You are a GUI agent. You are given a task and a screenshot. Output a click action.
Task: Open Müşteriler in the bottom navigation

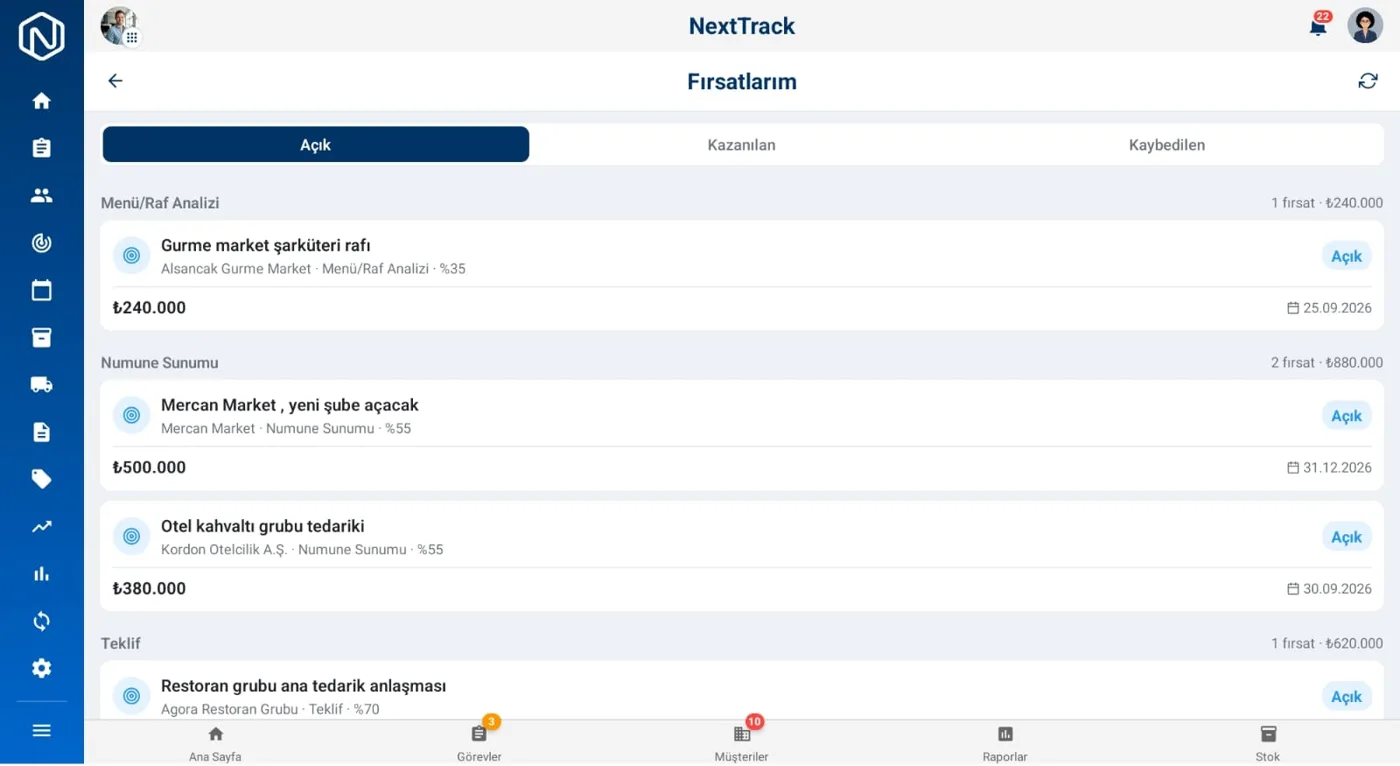click(x=742, y=744)
